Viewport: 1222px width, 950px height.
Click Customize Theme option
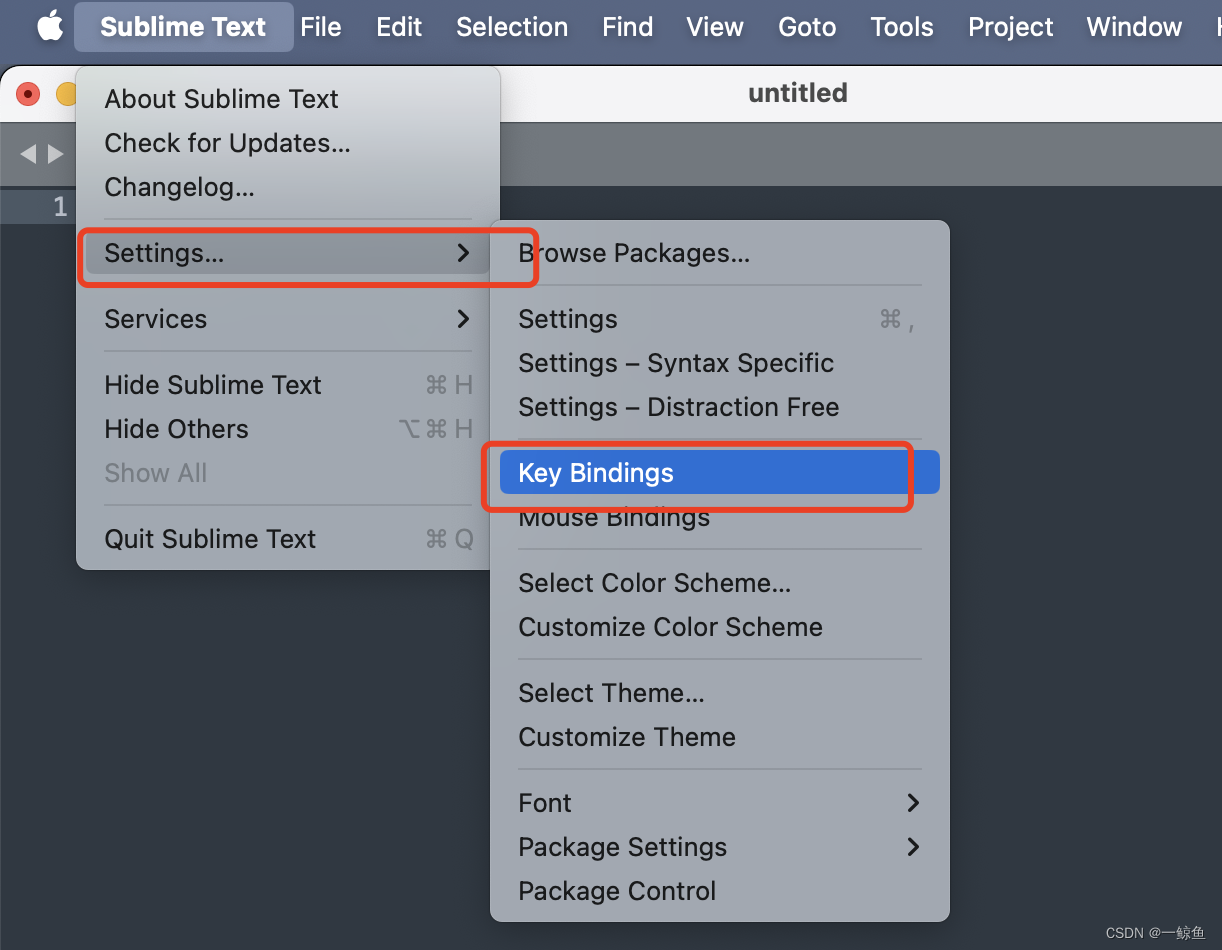(719, 737)
